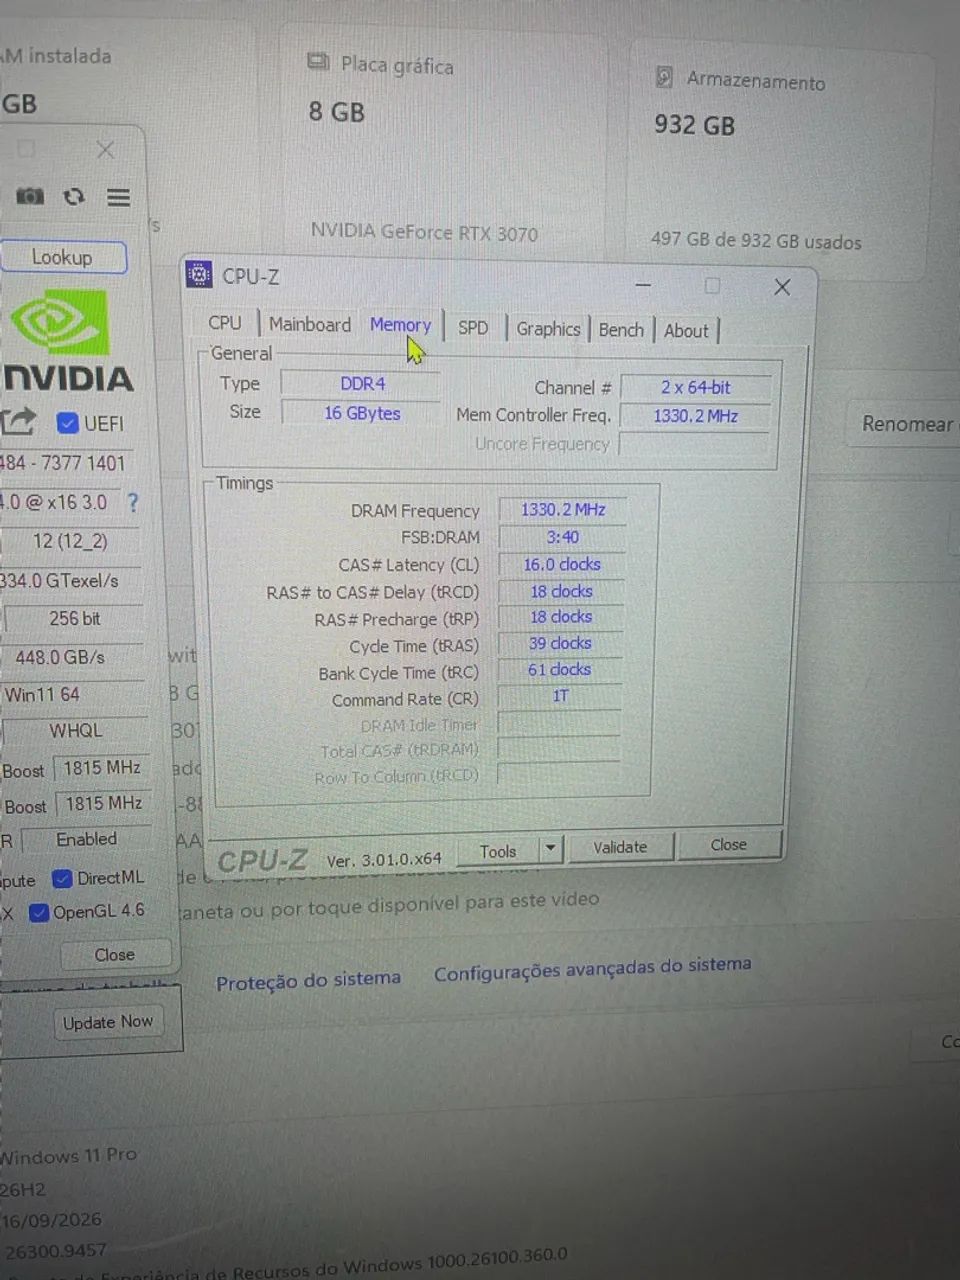The width and height of the screenshot is (960, 1280).
Task: Open the About tab in CPU-Z
Action: click(686, 331)
